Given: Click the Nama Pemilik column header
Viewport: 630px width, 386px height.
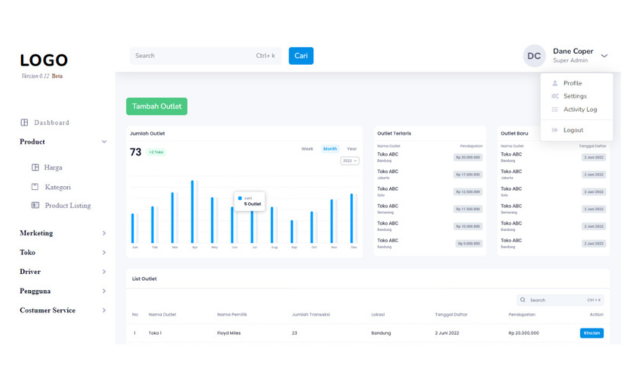Looking at the screenshot, I should (x=232, y=315).
